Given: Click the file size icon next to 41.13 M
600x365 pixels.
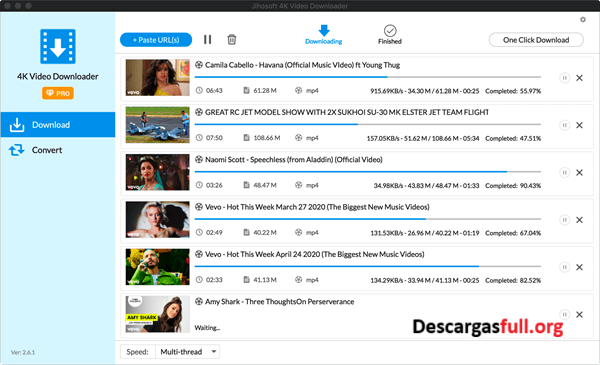Looking at the screenshot, I should 246,280.
